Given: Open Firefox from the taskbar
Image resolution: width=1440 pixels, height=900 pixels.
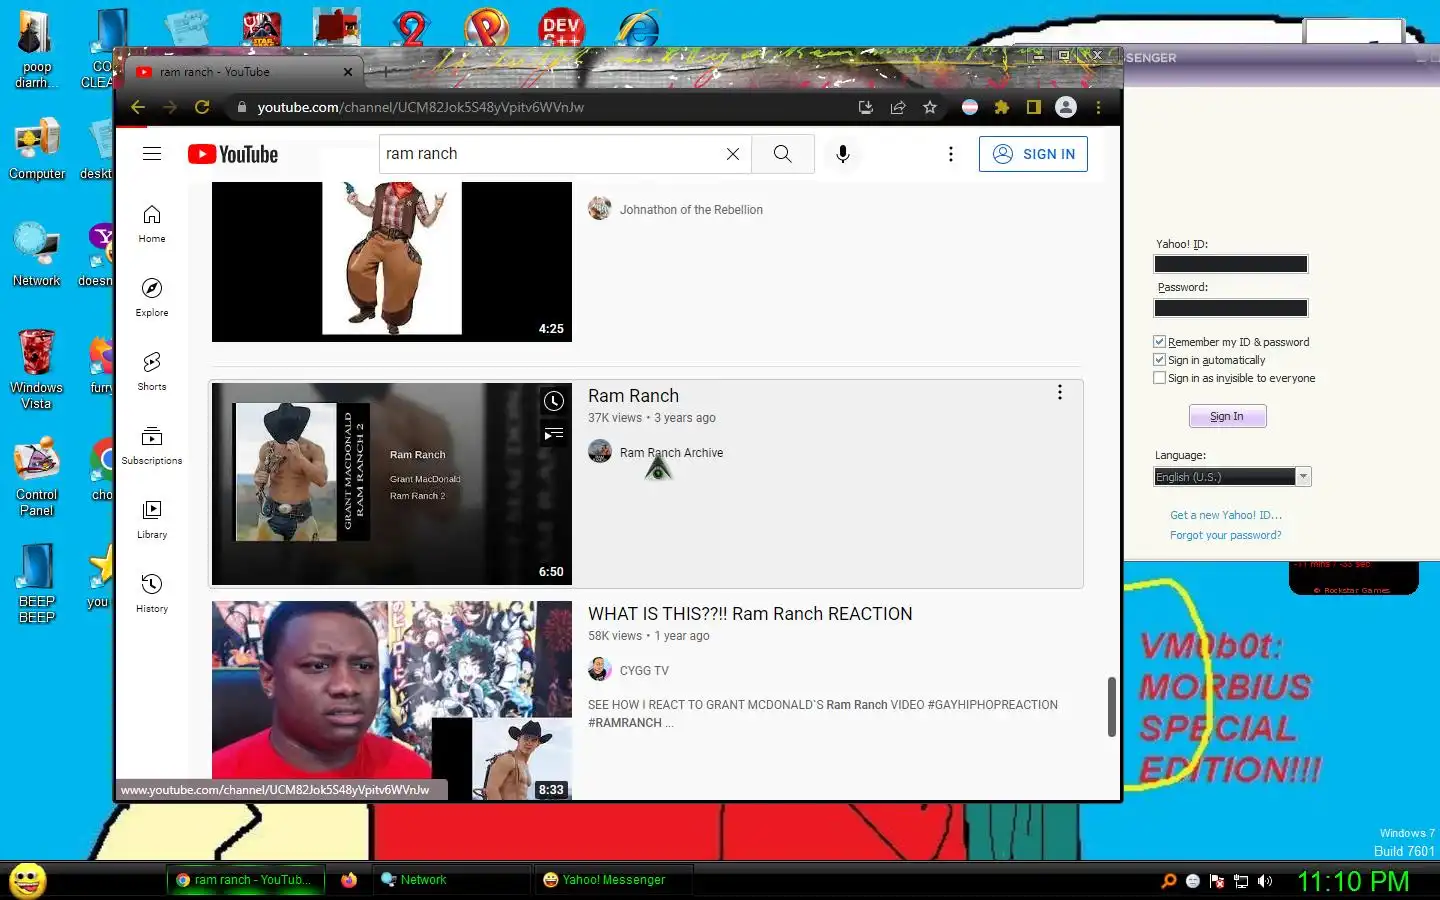Looking at the screenshot, I should tap(348, 880).
